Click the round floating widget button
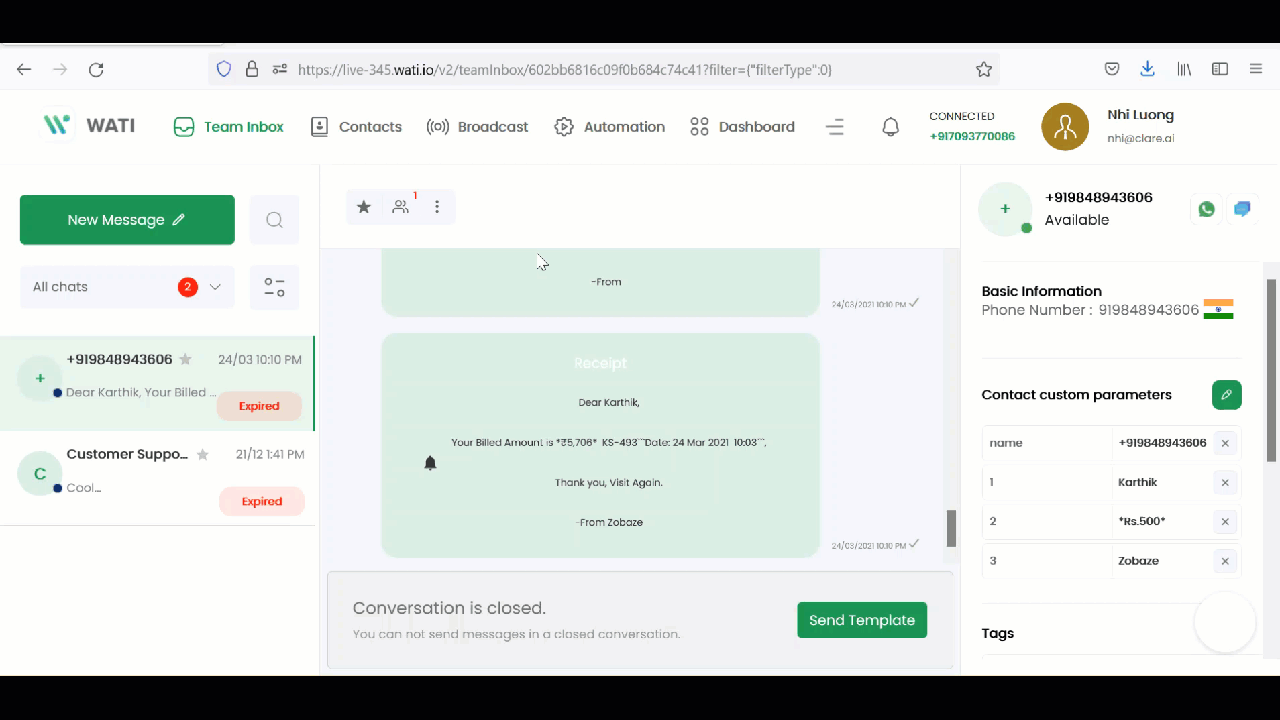The width and height of the screenshot is (1280, 720). 1225,622
